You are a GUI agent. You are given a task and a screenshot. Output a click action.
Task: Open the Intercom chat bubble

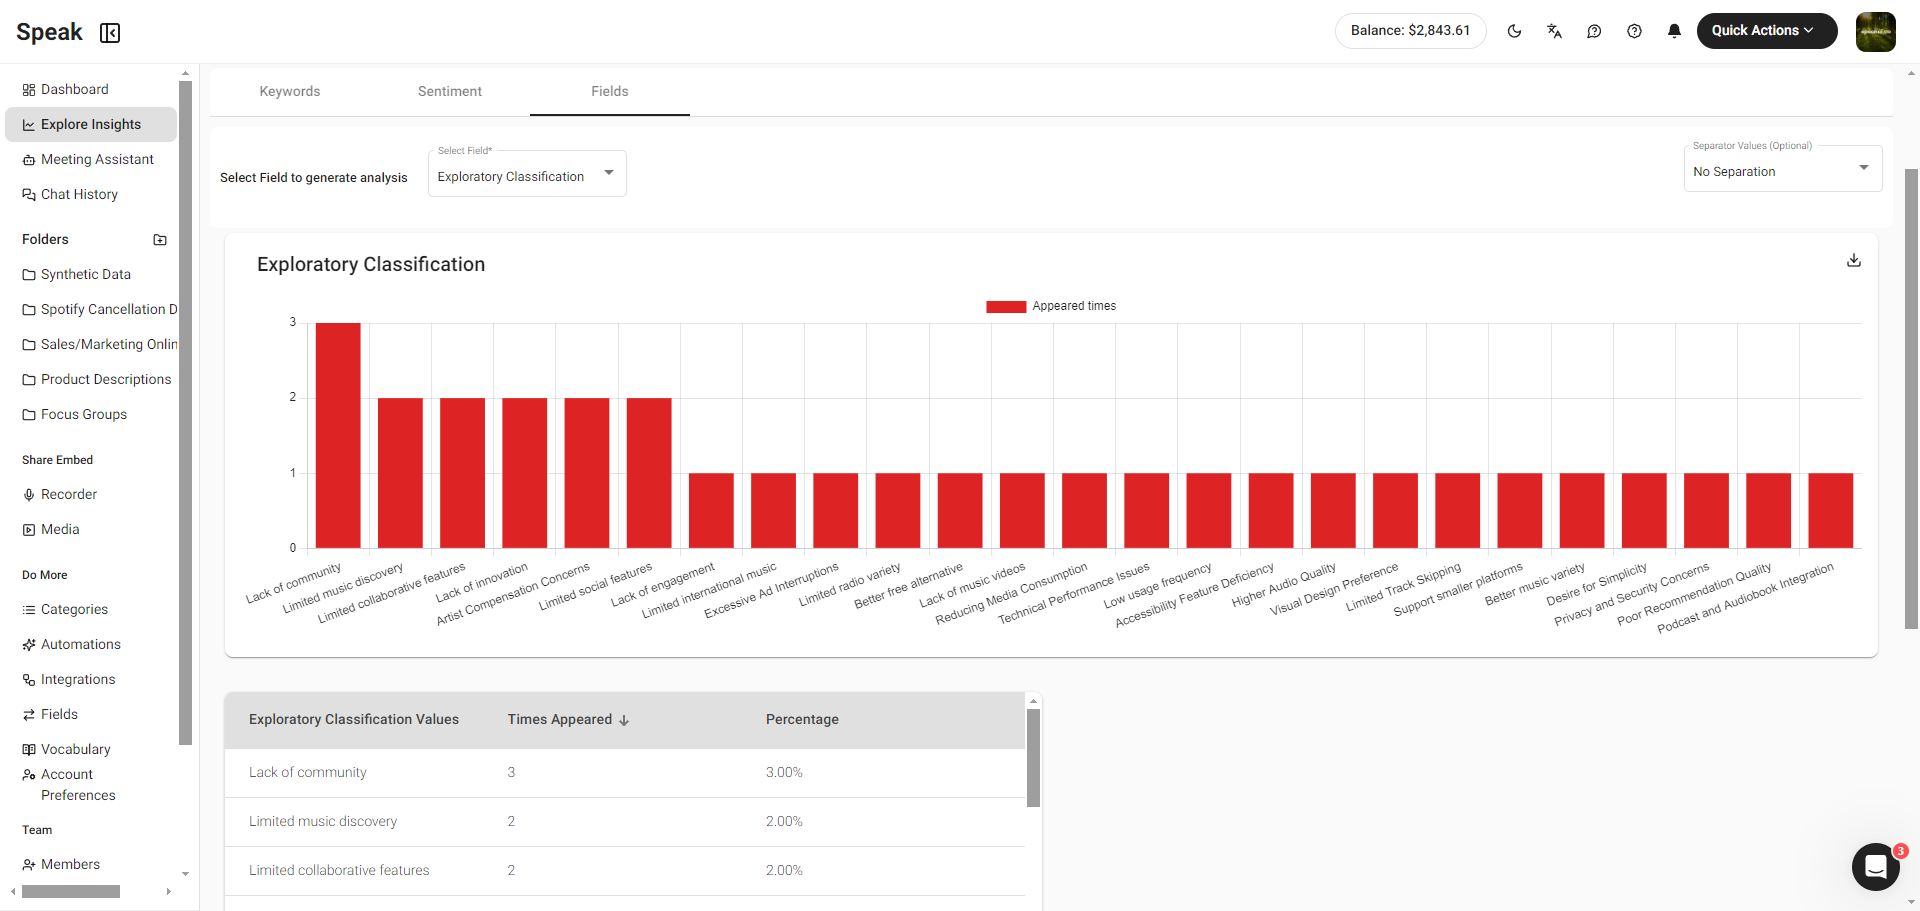click(x=1875, y=866)
